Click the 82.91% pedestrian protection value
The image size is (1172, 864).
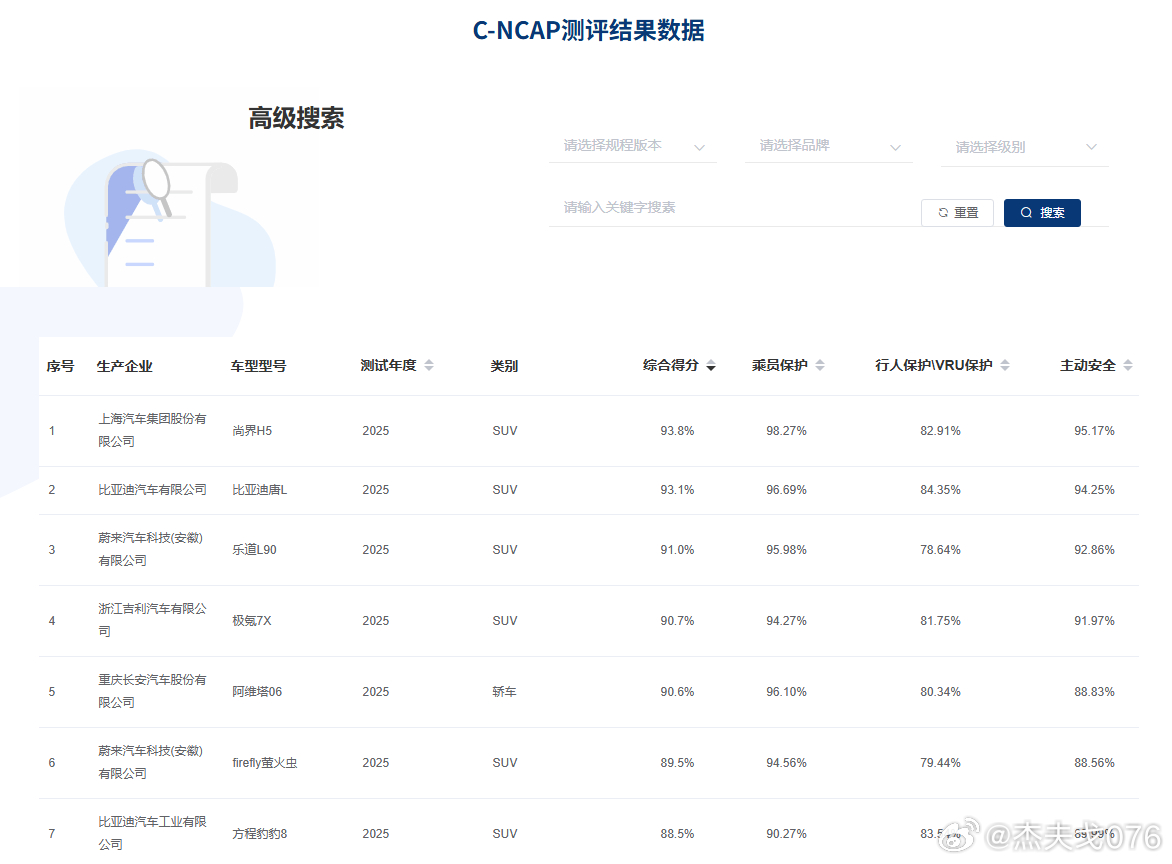click(x=940, y=431)
